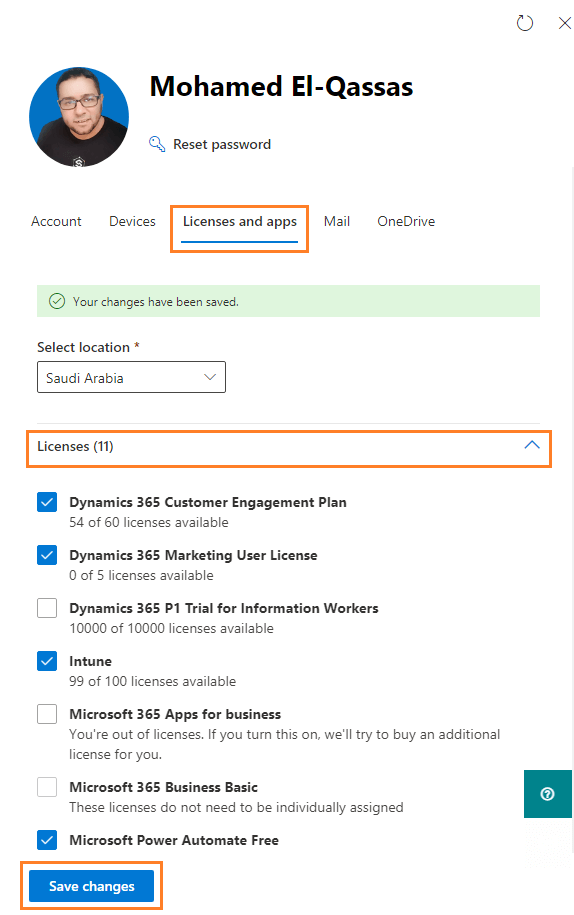
Task: Click '0 of 5 licenses available' text
Action: [x=141, y=575]
